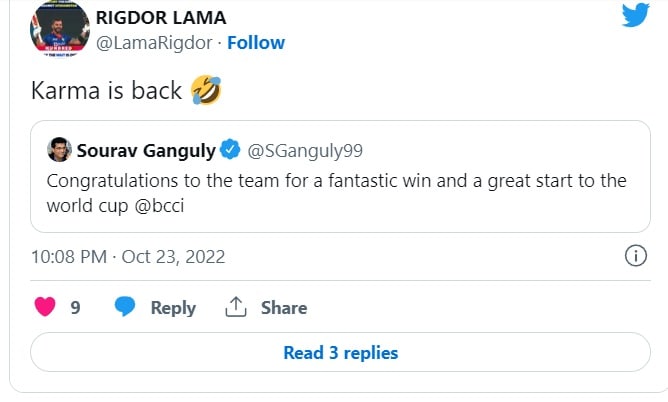The image size is (668, 402).
Task: Click Sourav Ganguly's verified badge
Action: (x=230, y=151)
